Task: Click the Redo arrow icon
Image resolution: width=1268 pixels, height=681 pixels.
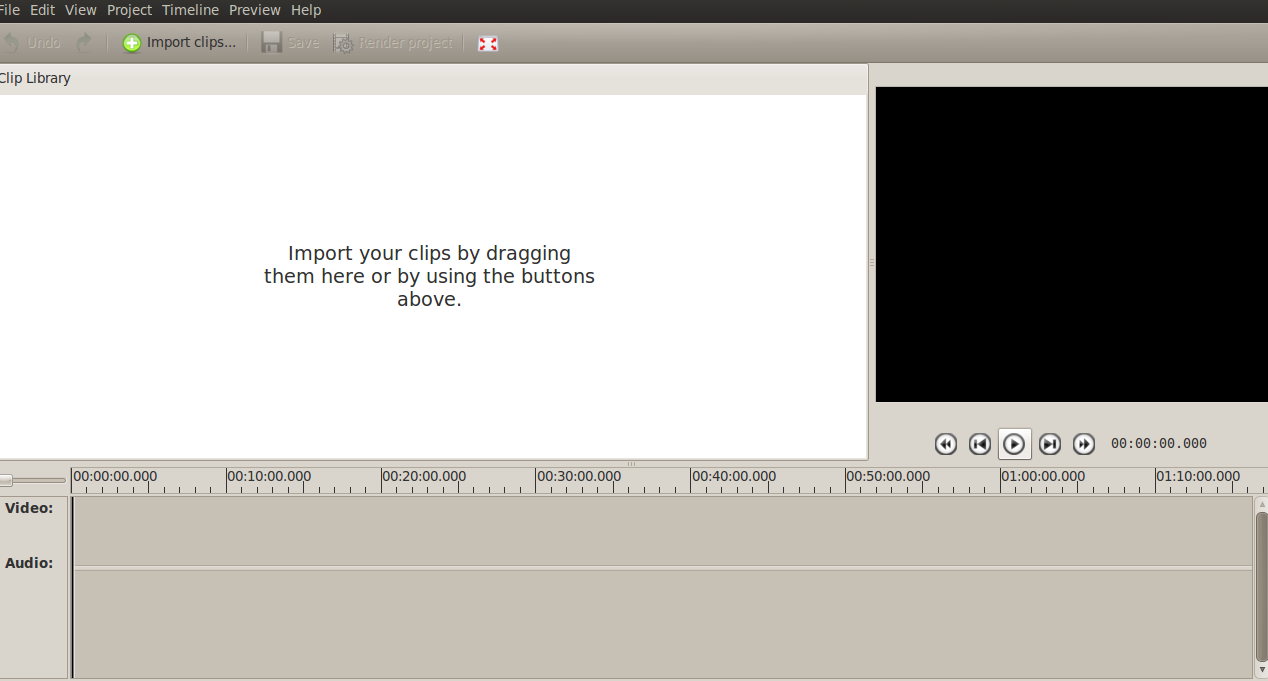Action: (84, 43)
